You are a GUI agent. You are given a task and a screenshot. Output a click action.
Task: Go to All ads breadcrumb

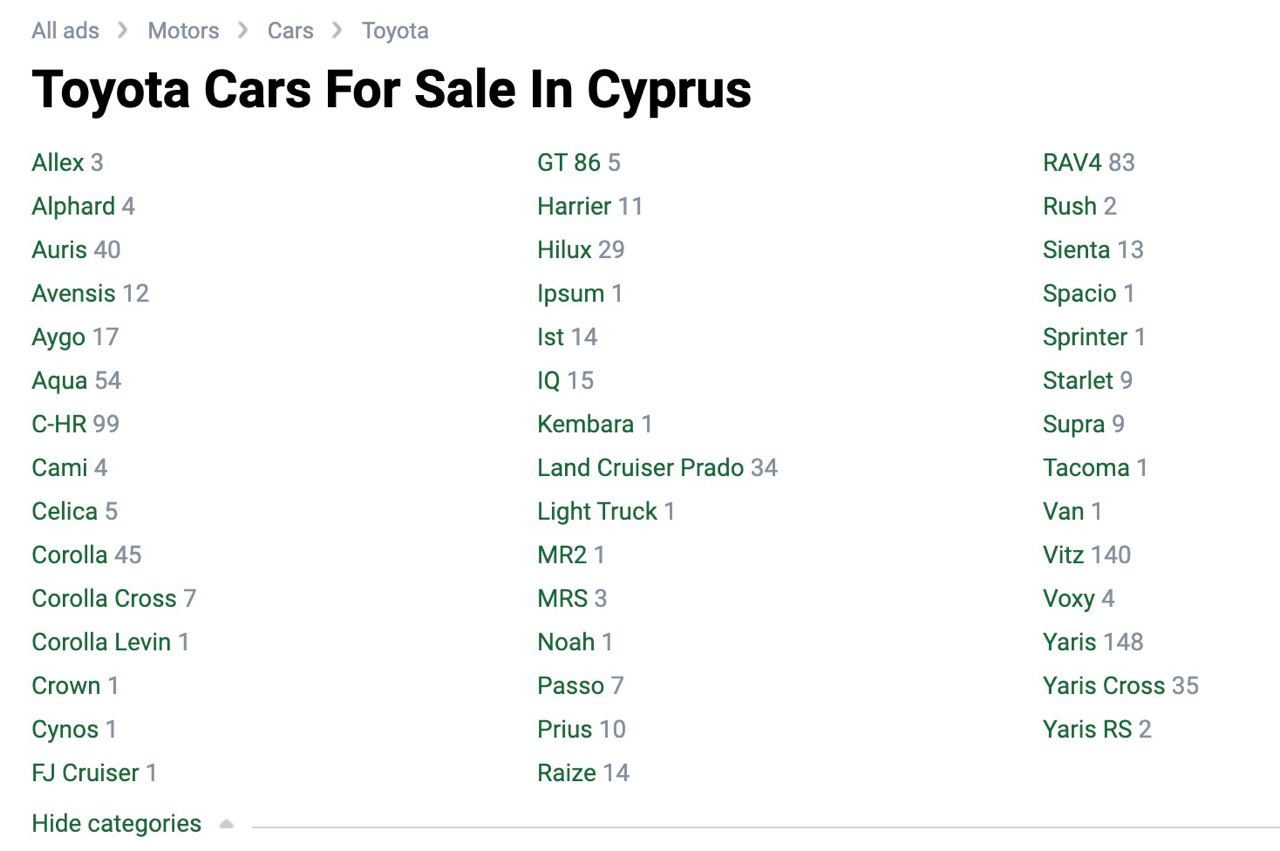[x=65, y=31]
